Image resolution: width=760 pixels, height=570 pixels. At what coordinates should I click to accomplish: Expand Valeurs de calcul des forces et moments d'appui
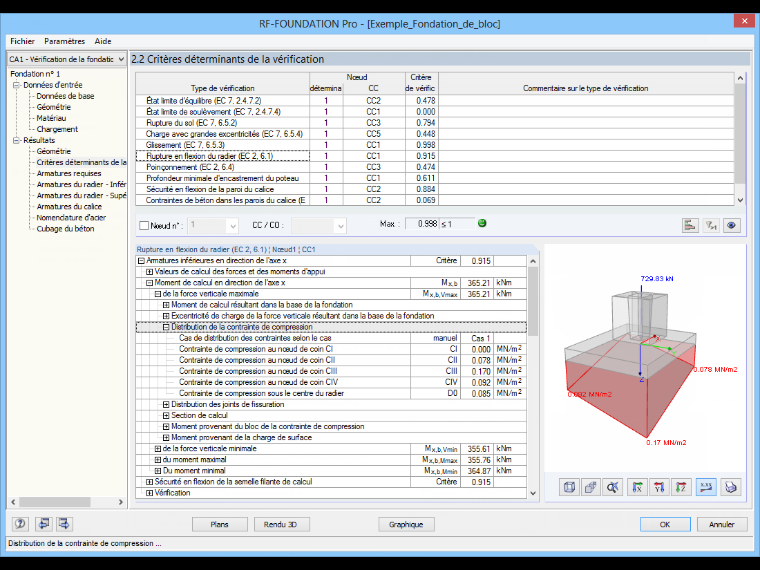[150, 272]
